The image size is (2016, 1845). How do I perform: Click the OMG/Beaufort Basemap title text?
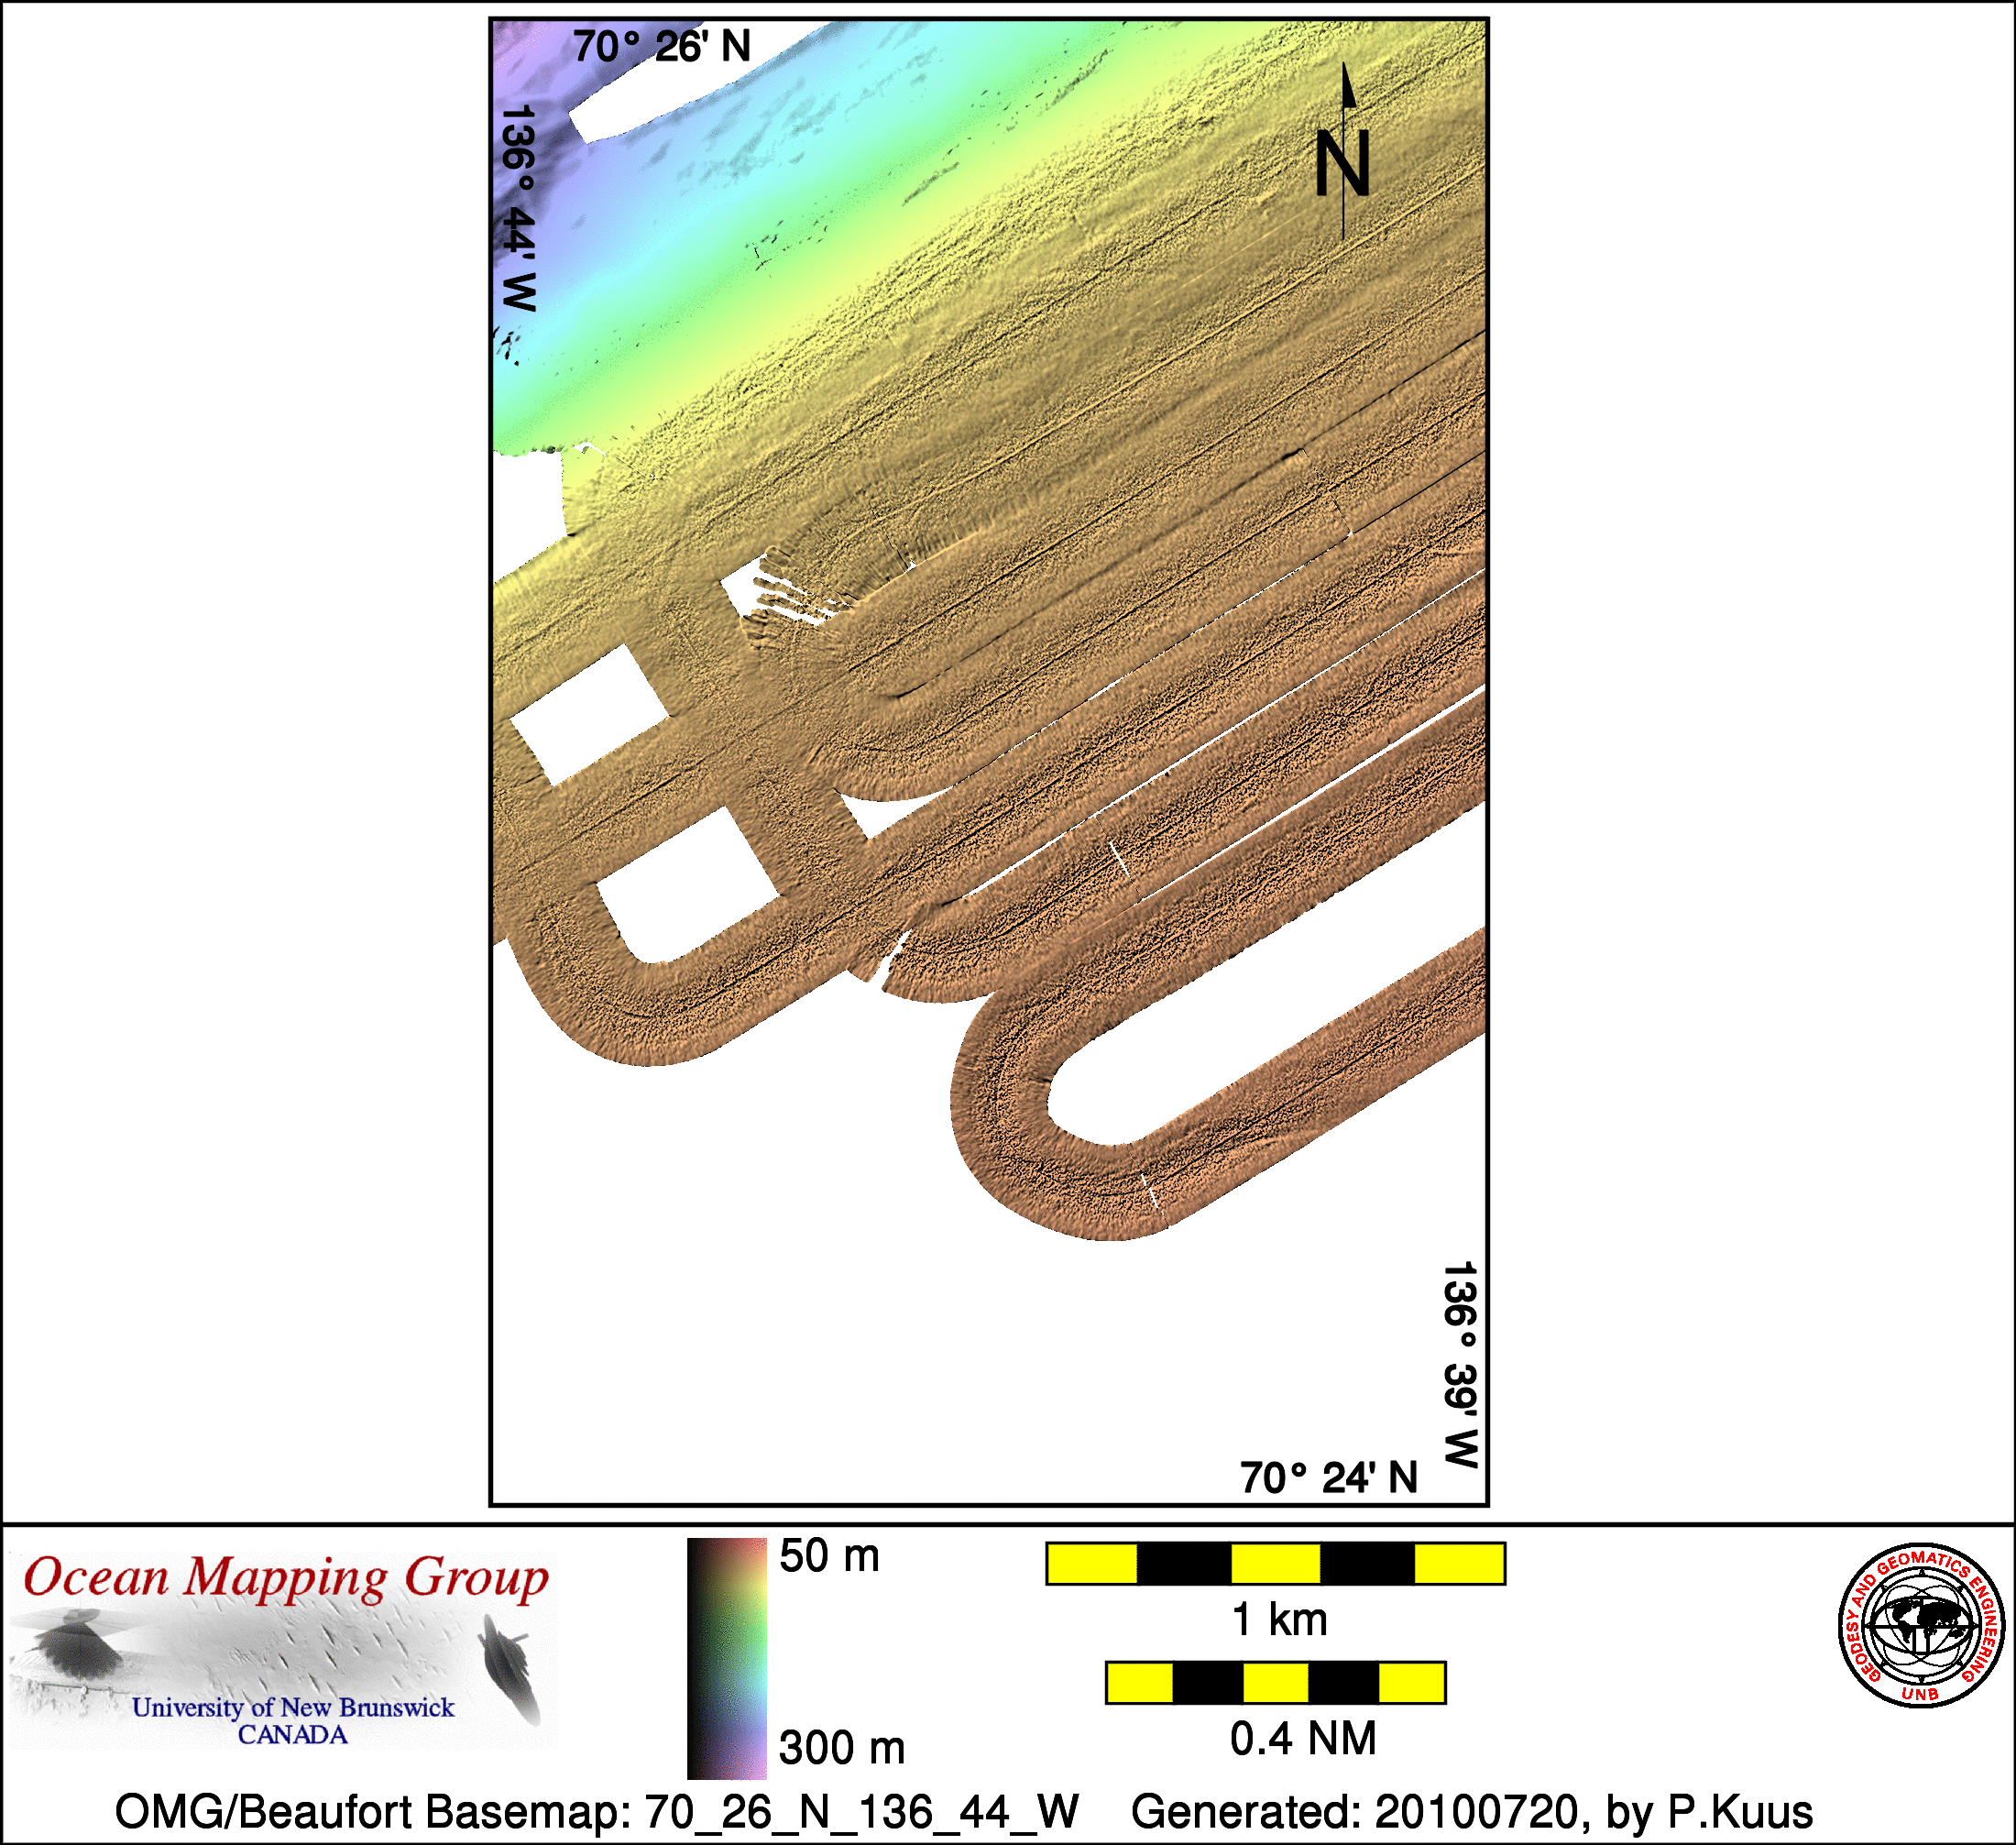(x=597, y=1811)
